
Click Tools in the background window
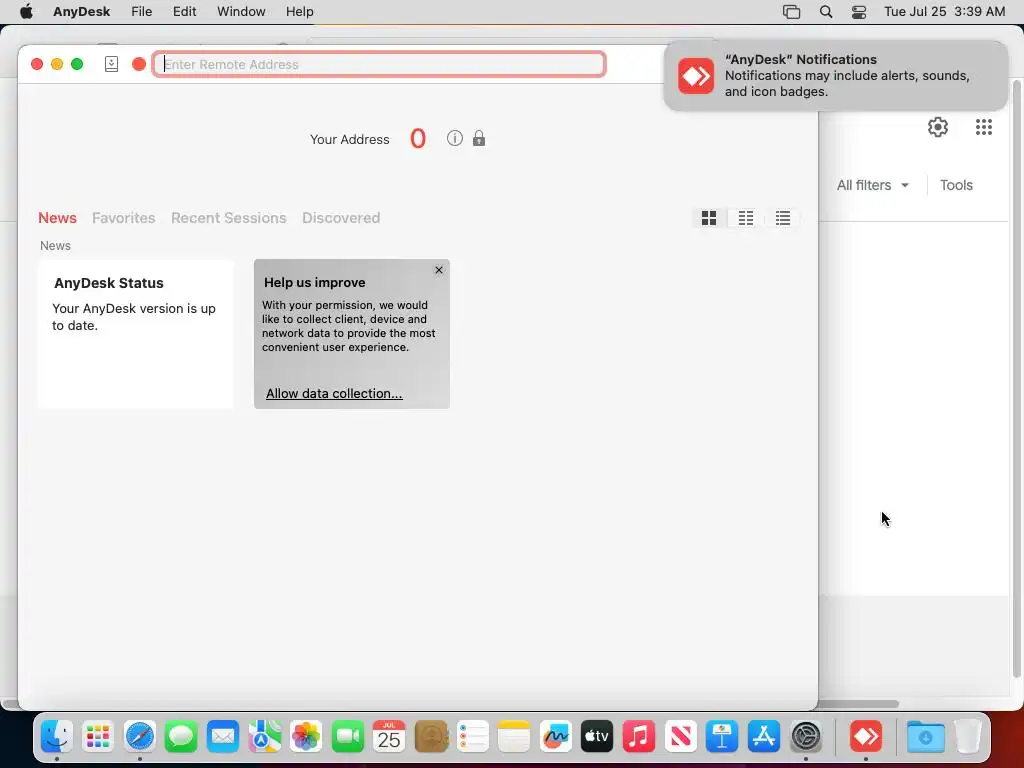click(956, 185)
